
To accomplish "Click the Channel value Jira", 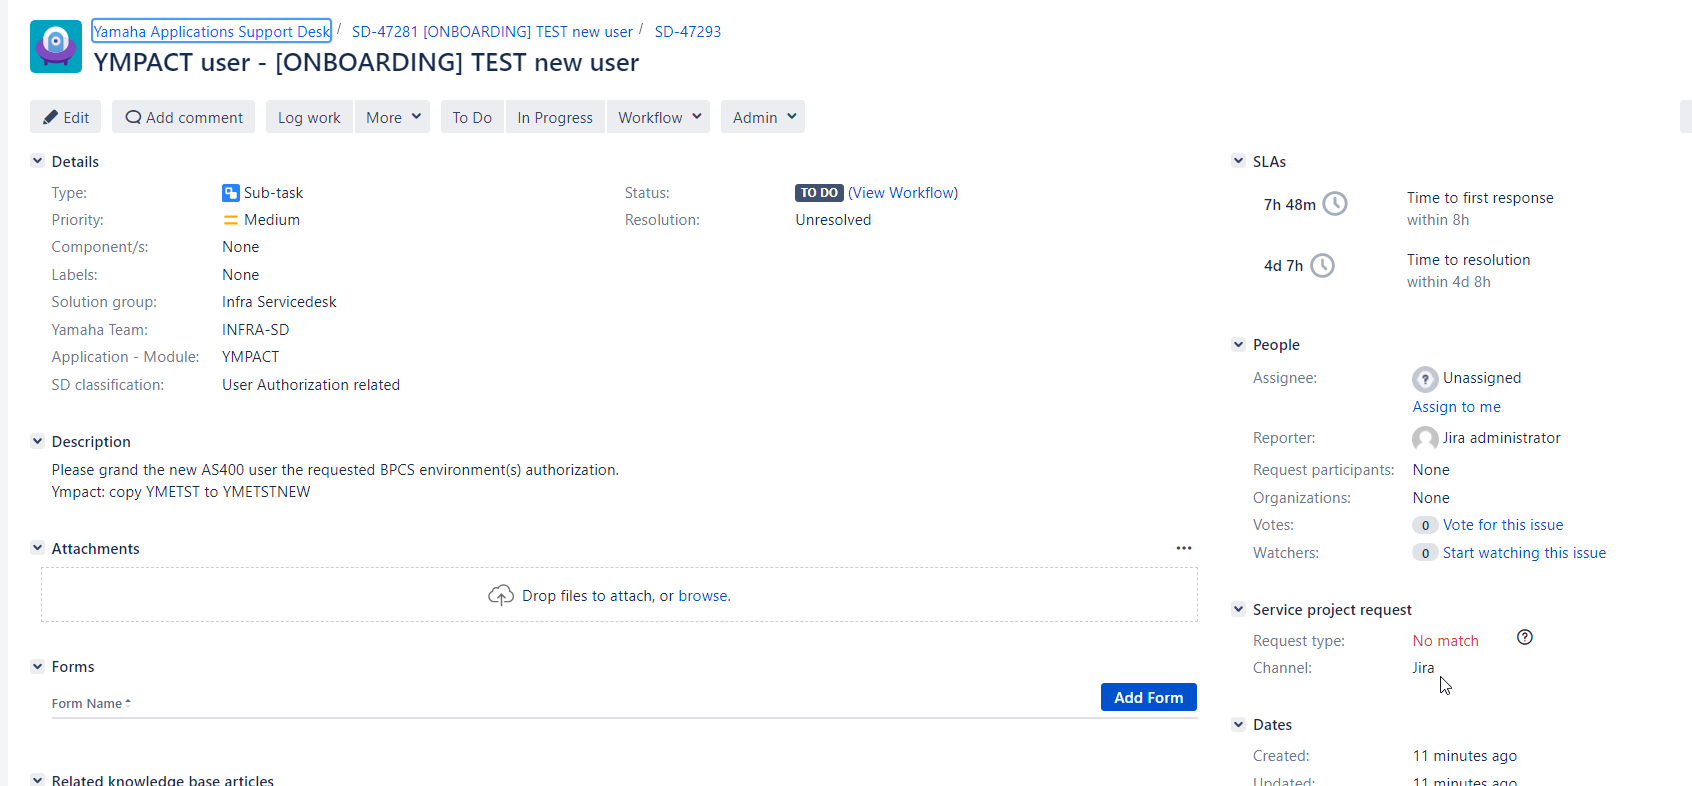I will (x=1423, y=668).
